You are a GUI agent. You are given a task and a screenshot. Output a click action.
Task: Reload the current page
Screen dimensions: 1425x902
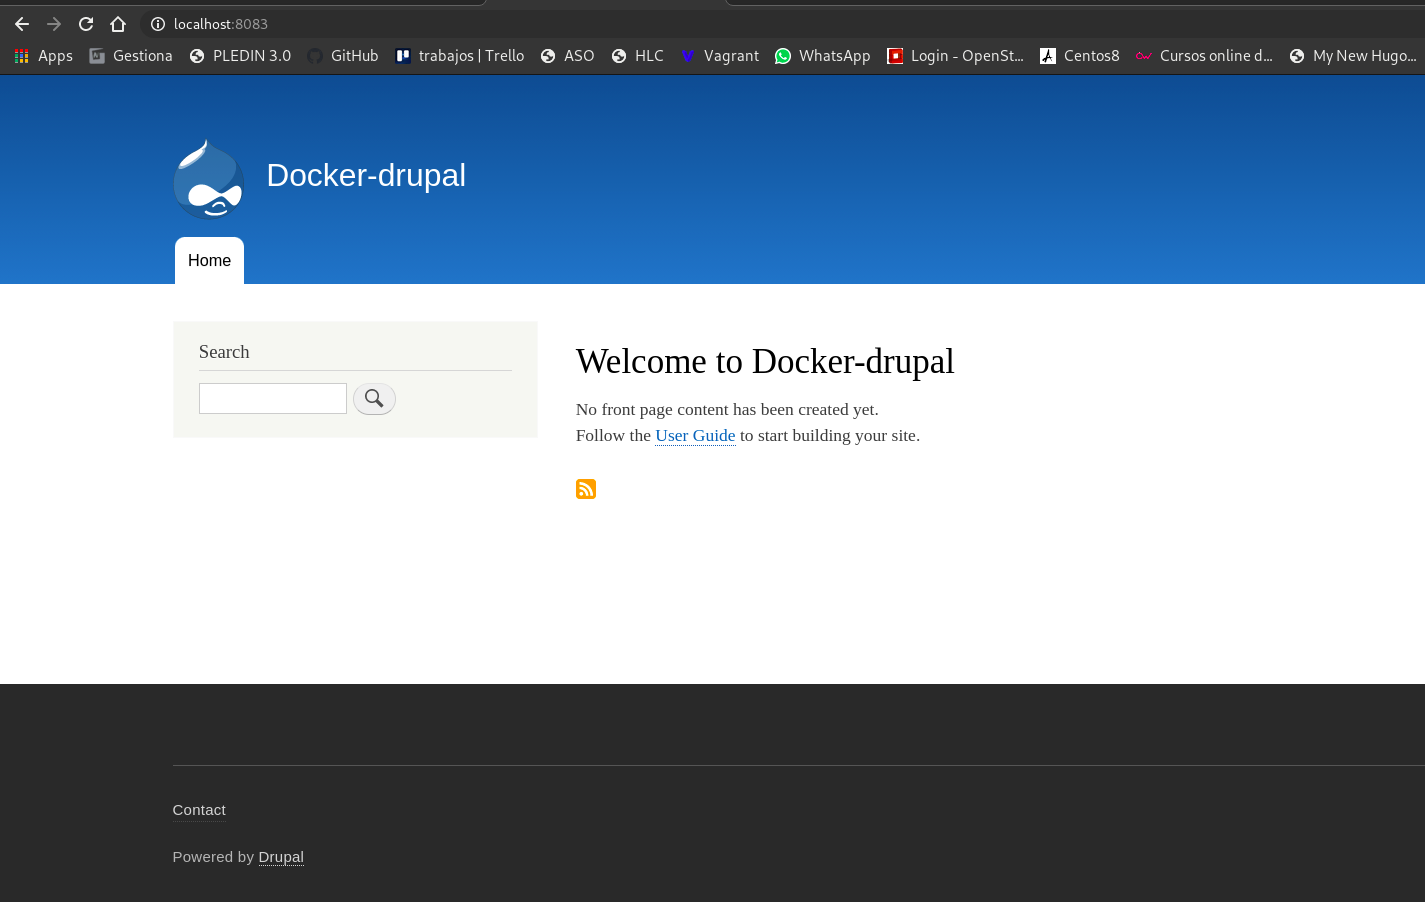click(85, 23)
